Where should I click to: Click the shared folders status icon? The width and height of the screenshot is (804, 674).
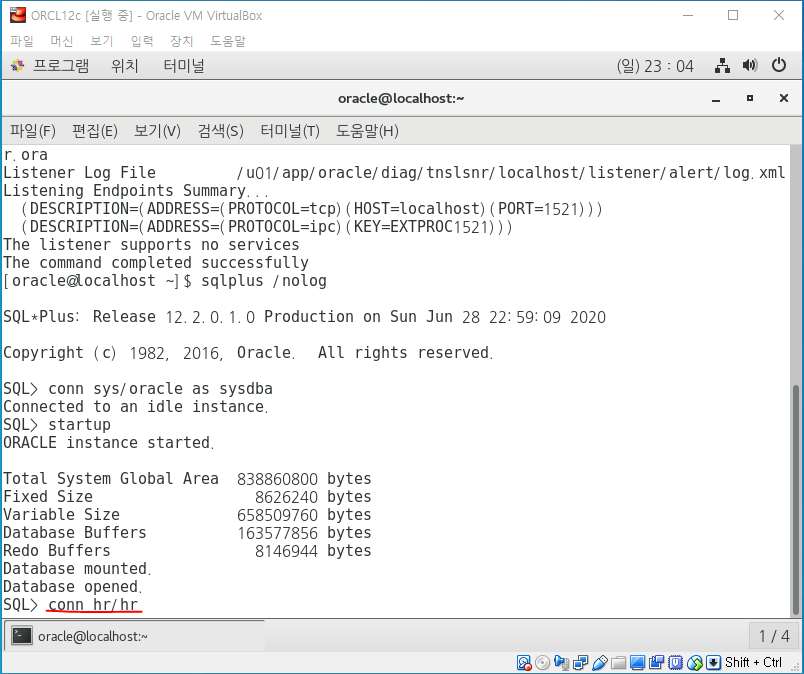click(x=618, y=663)
